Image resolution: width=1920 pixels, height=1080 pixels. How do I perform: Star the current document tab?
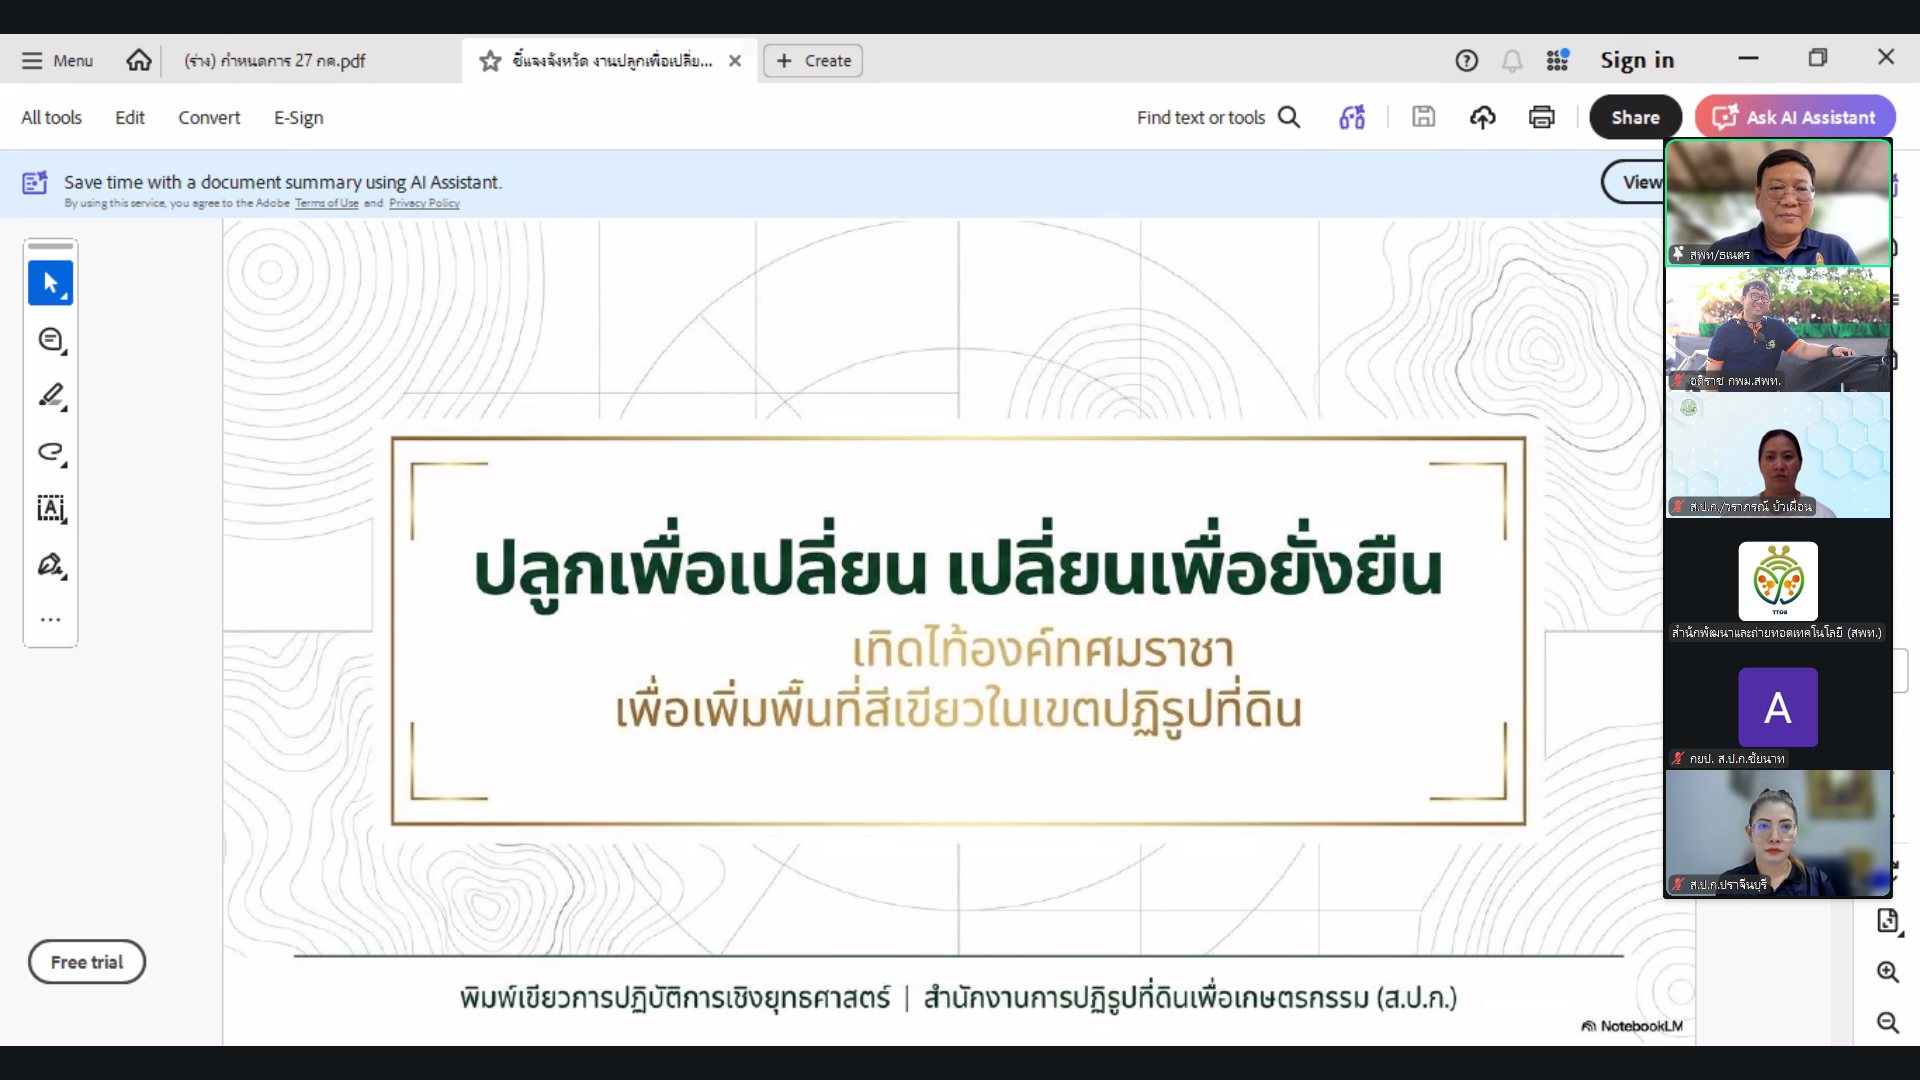490,61
